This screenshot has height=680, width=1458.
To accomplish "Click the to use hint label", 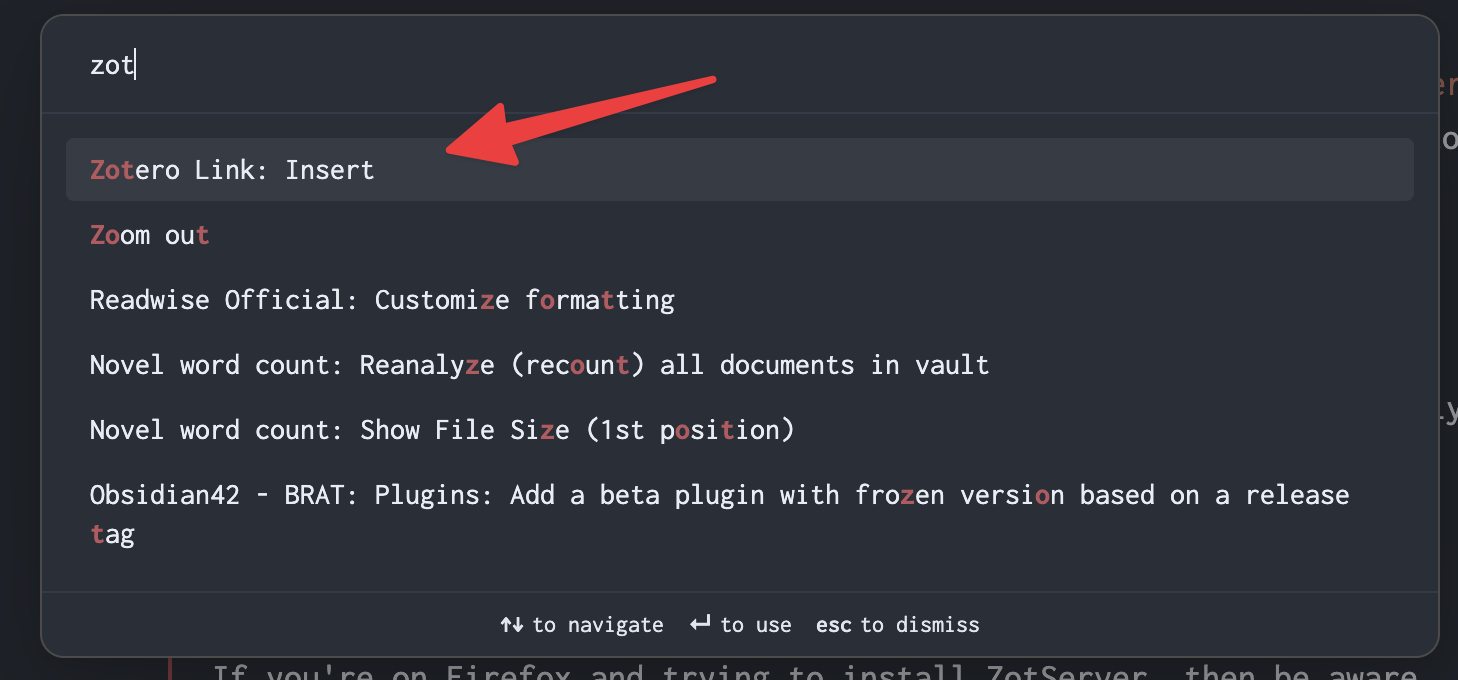I will [x=759, y=624].
